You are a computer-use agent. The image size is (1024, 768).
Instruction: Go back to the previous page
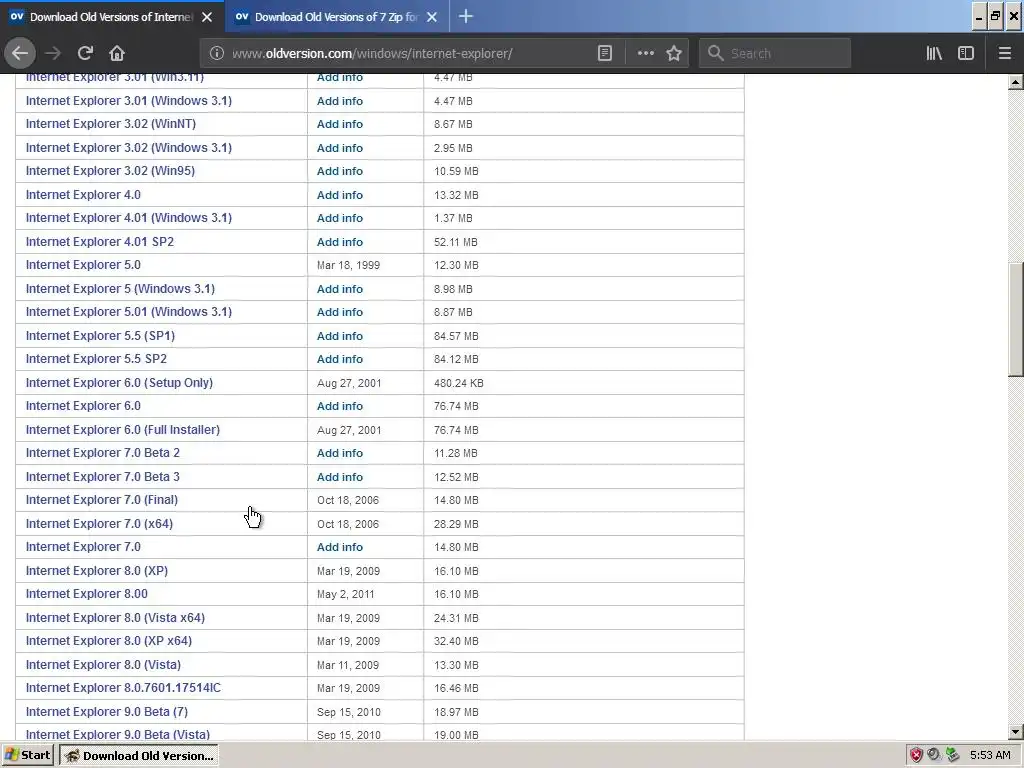[x=20, y=53]
